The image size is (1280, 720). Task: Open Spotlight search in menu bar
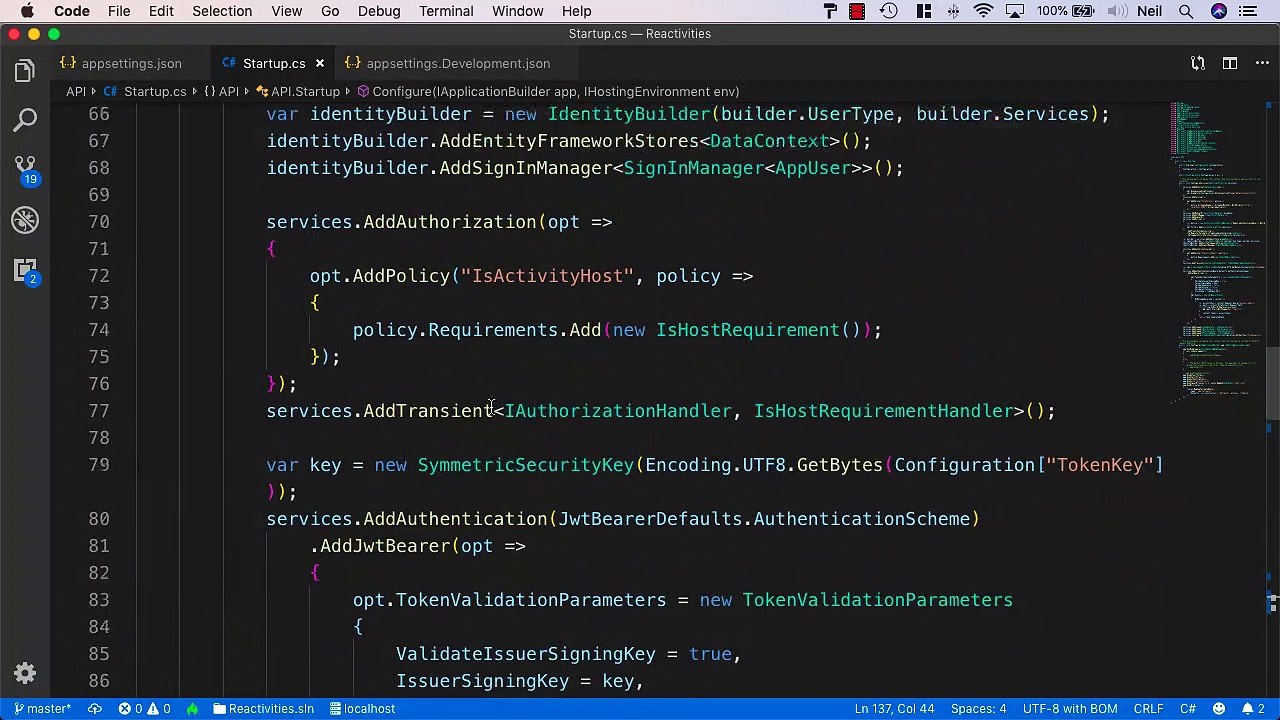click(1186, 11)
